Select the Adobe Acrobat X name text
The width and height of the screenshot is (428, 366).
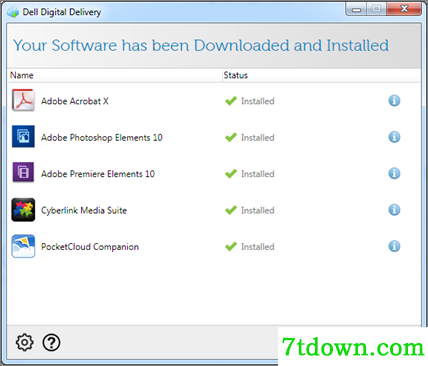(75, 101)
